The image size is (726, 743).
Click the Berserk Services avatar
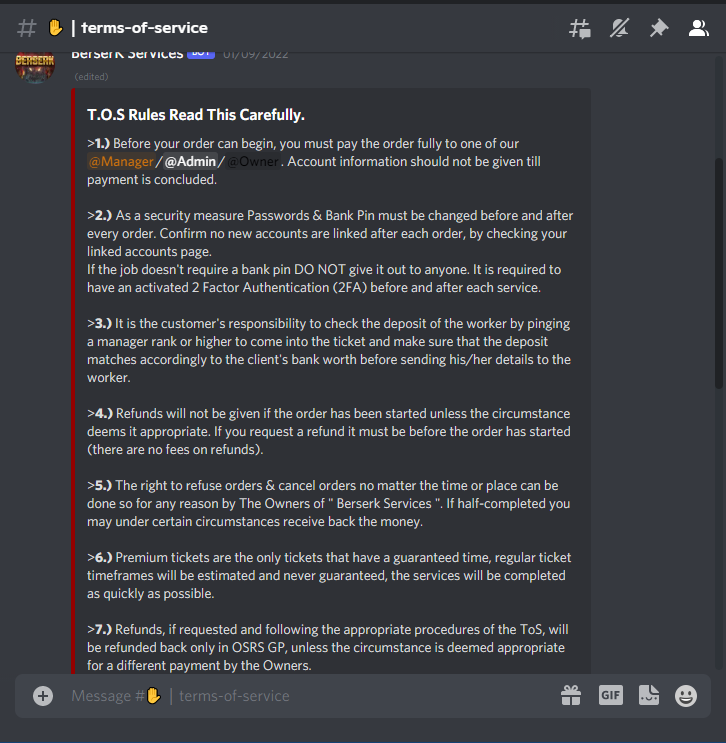click(x=35, y=66)
